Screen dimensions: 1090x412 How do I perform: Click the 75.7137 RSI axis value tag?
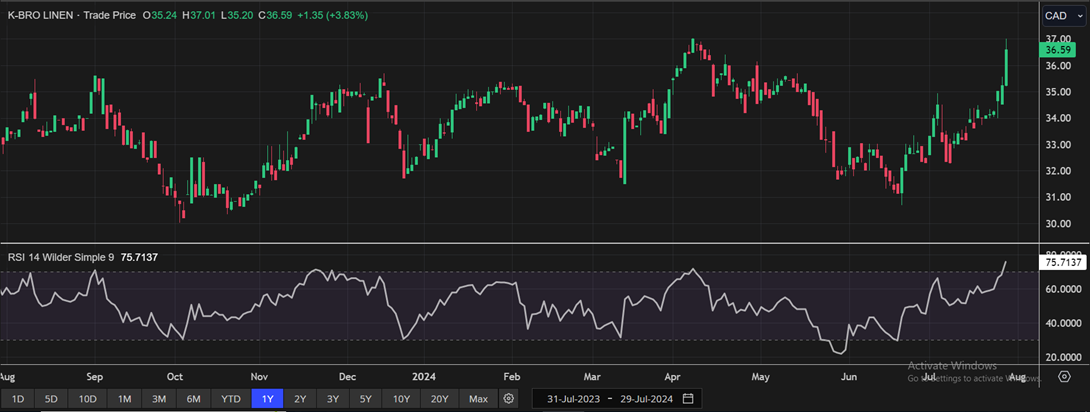[x=1061, y=263]
